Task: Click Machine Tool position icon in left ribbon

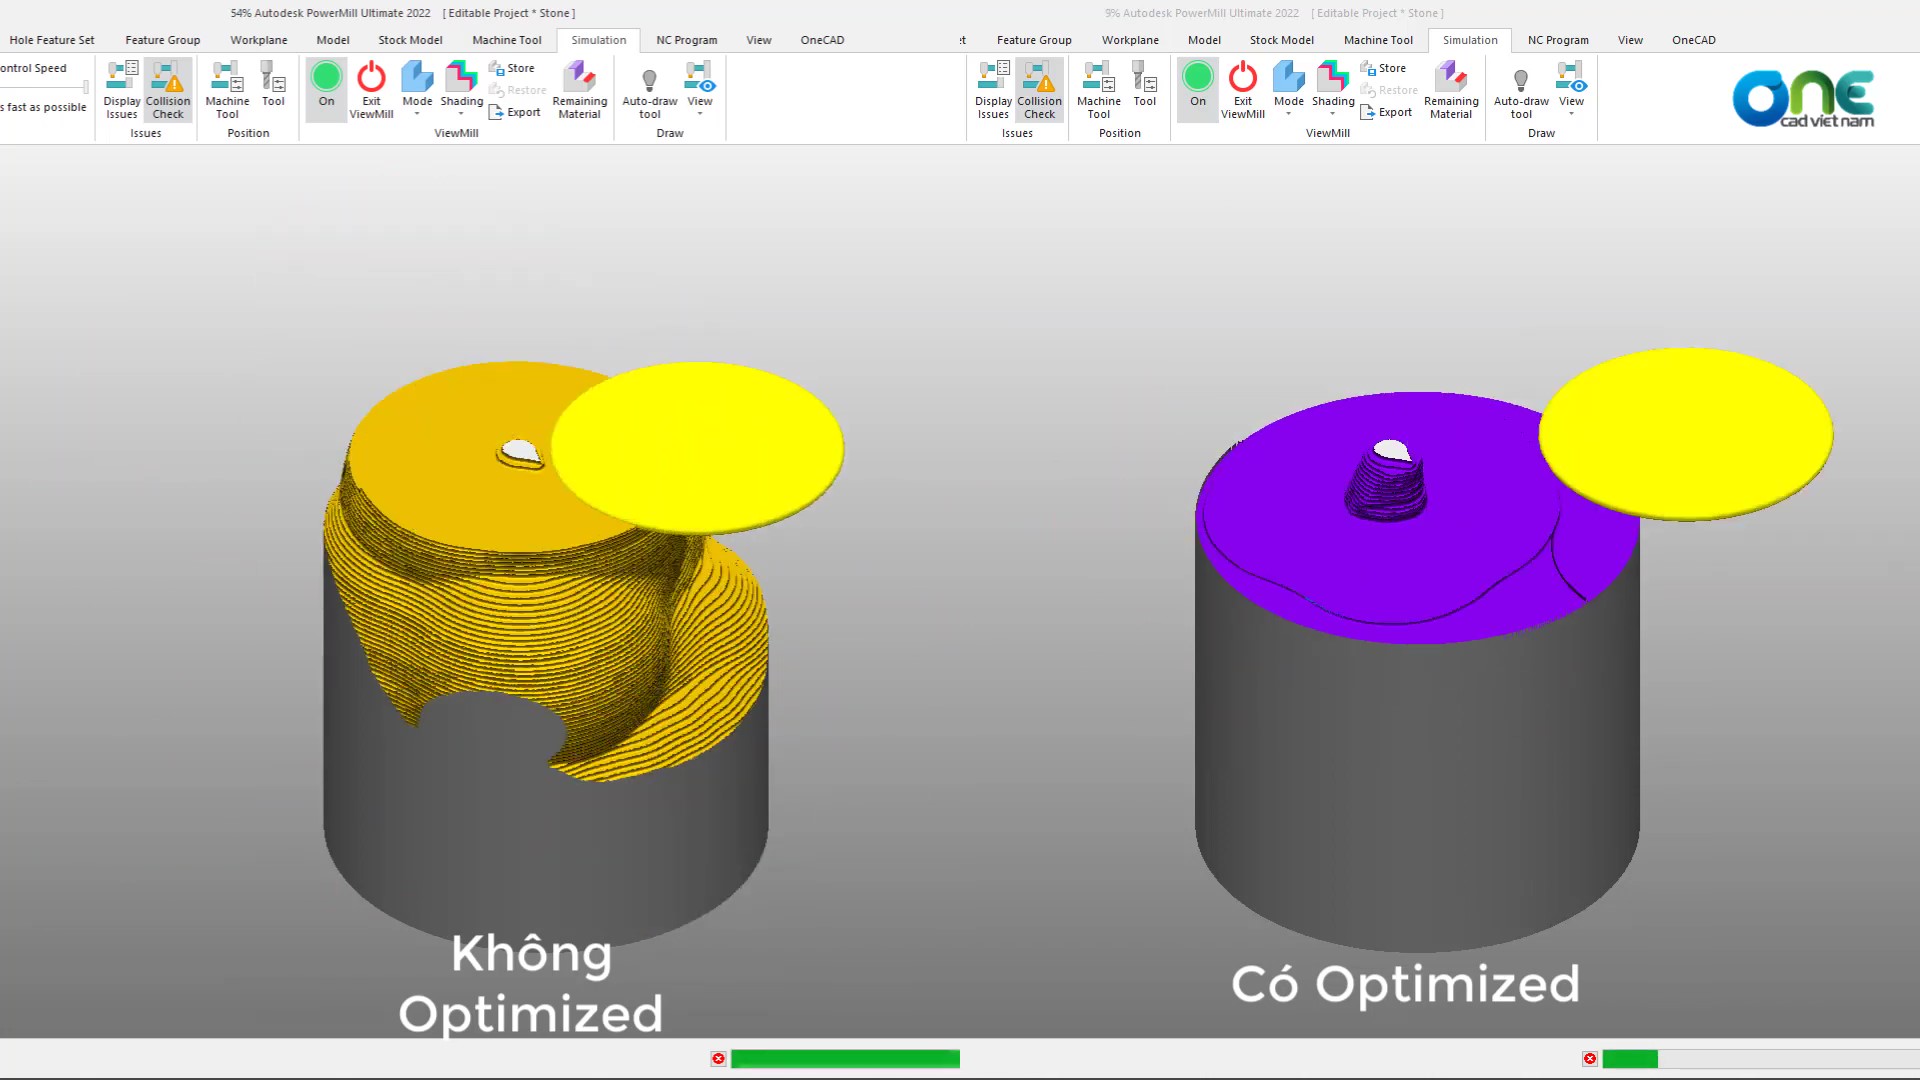Action: click(x=227, y=90)
